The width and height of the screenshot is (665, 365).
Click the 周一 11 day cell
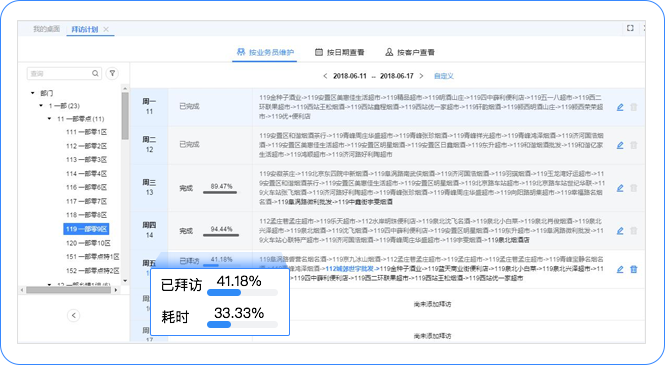click(149, 106)
